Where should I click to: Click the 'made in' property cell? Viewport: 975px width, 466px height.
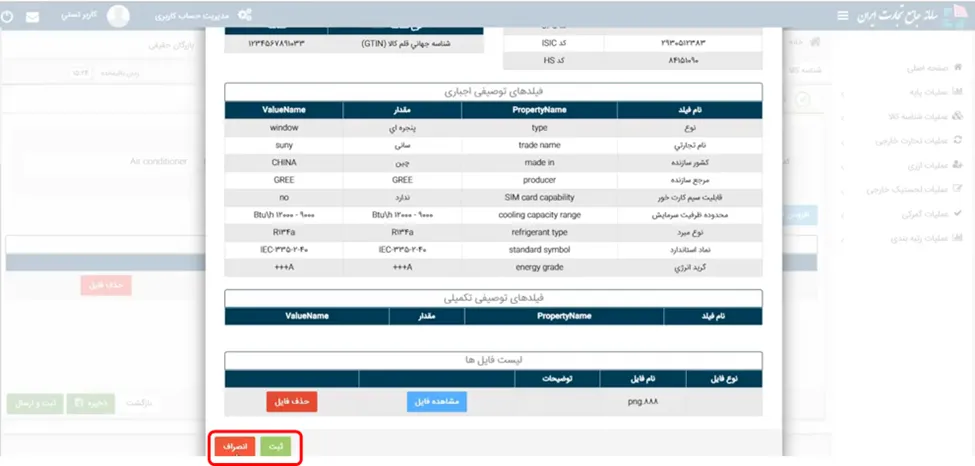tap(539, 162)
